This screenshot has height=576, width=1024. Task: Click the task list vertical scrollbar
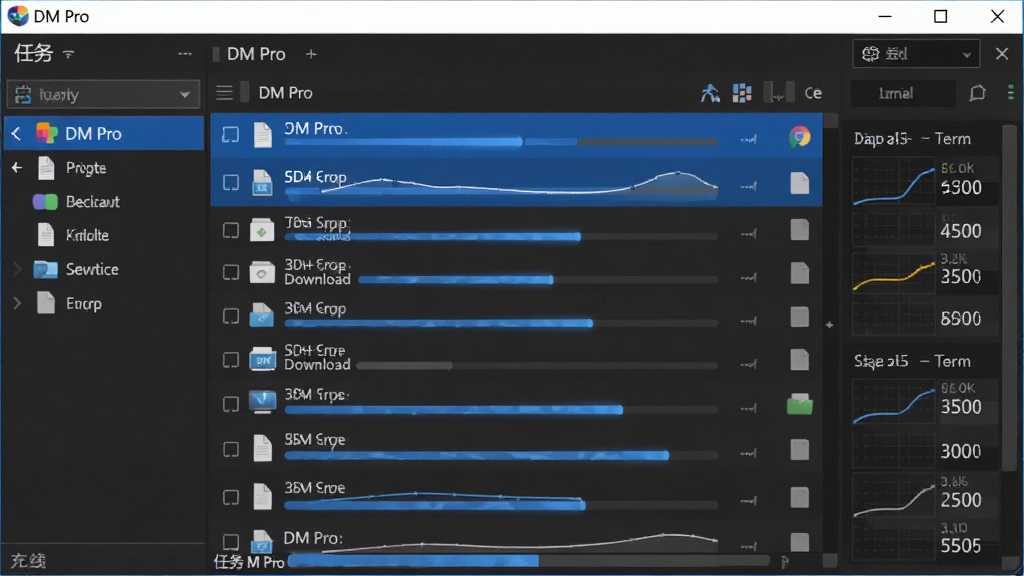[830, 120]
